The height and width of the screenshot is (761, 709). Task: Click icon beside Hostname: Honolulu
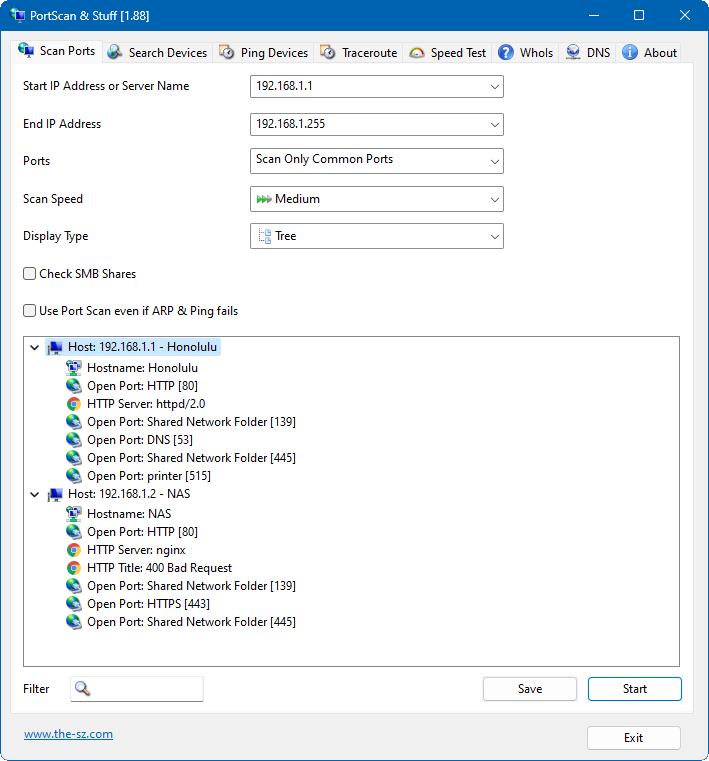click(74, 368)
